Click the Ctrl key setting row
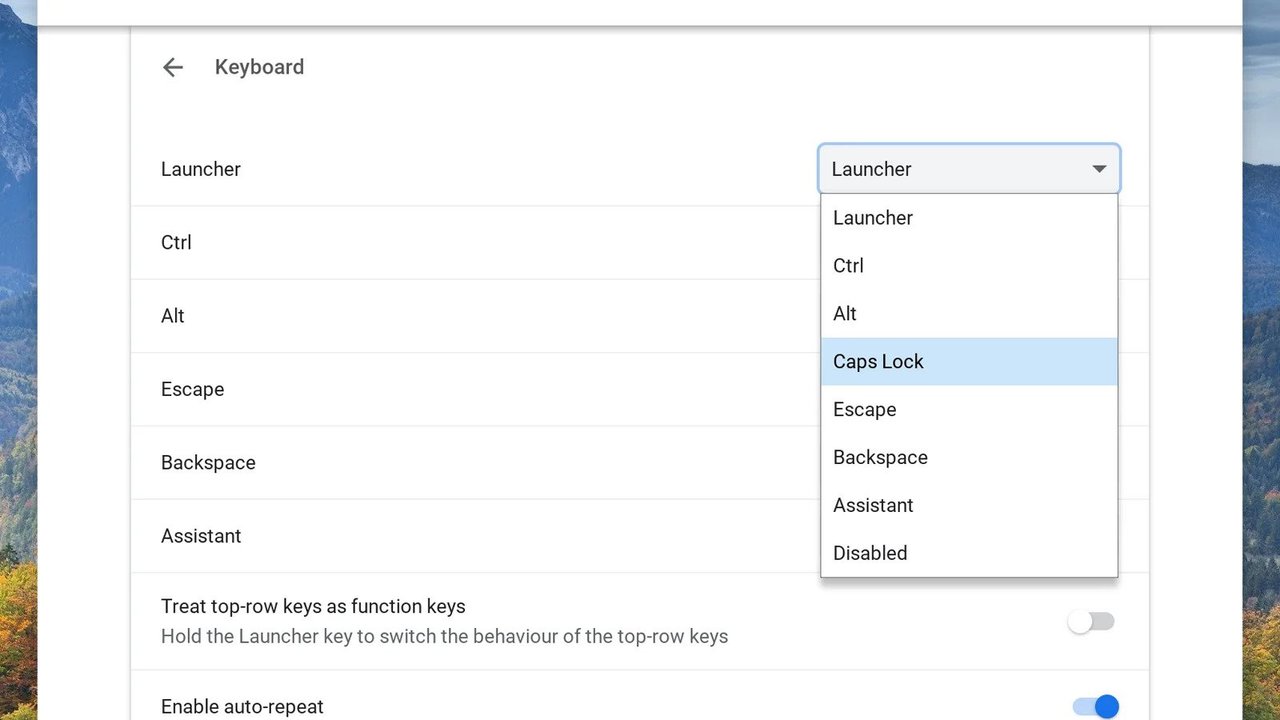Image resolution: width=1280 pixels, height=720 pixels. (476, 243)
